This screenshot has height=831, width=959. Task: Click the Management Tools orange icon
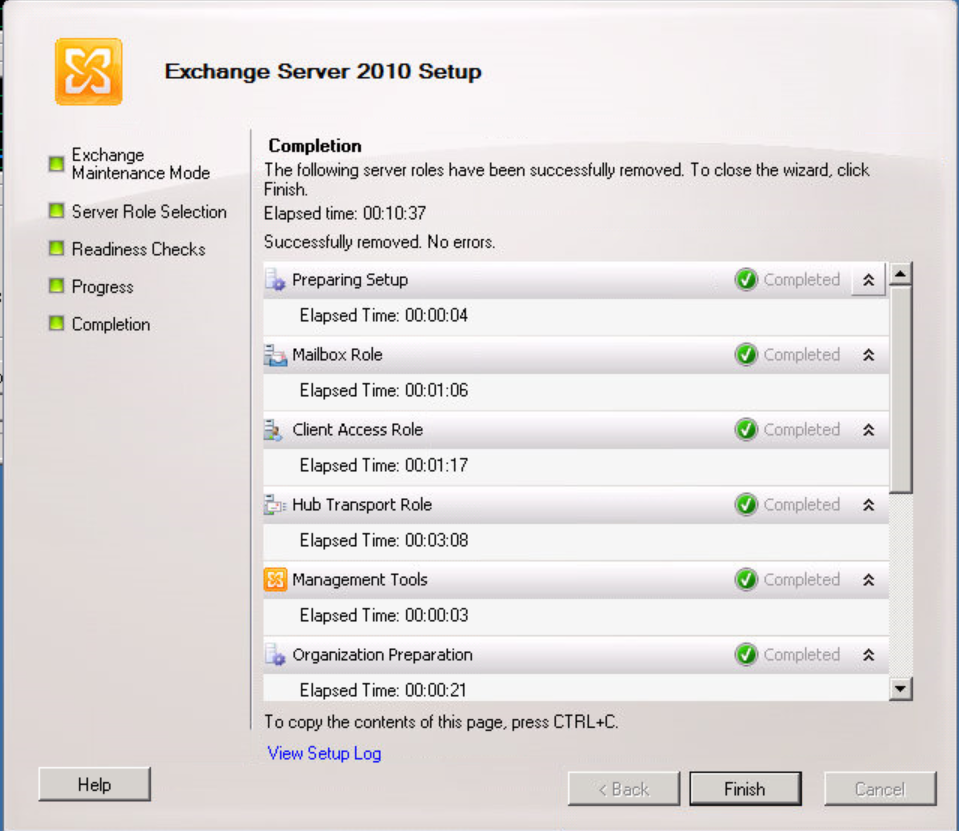(x=275, y=580)
